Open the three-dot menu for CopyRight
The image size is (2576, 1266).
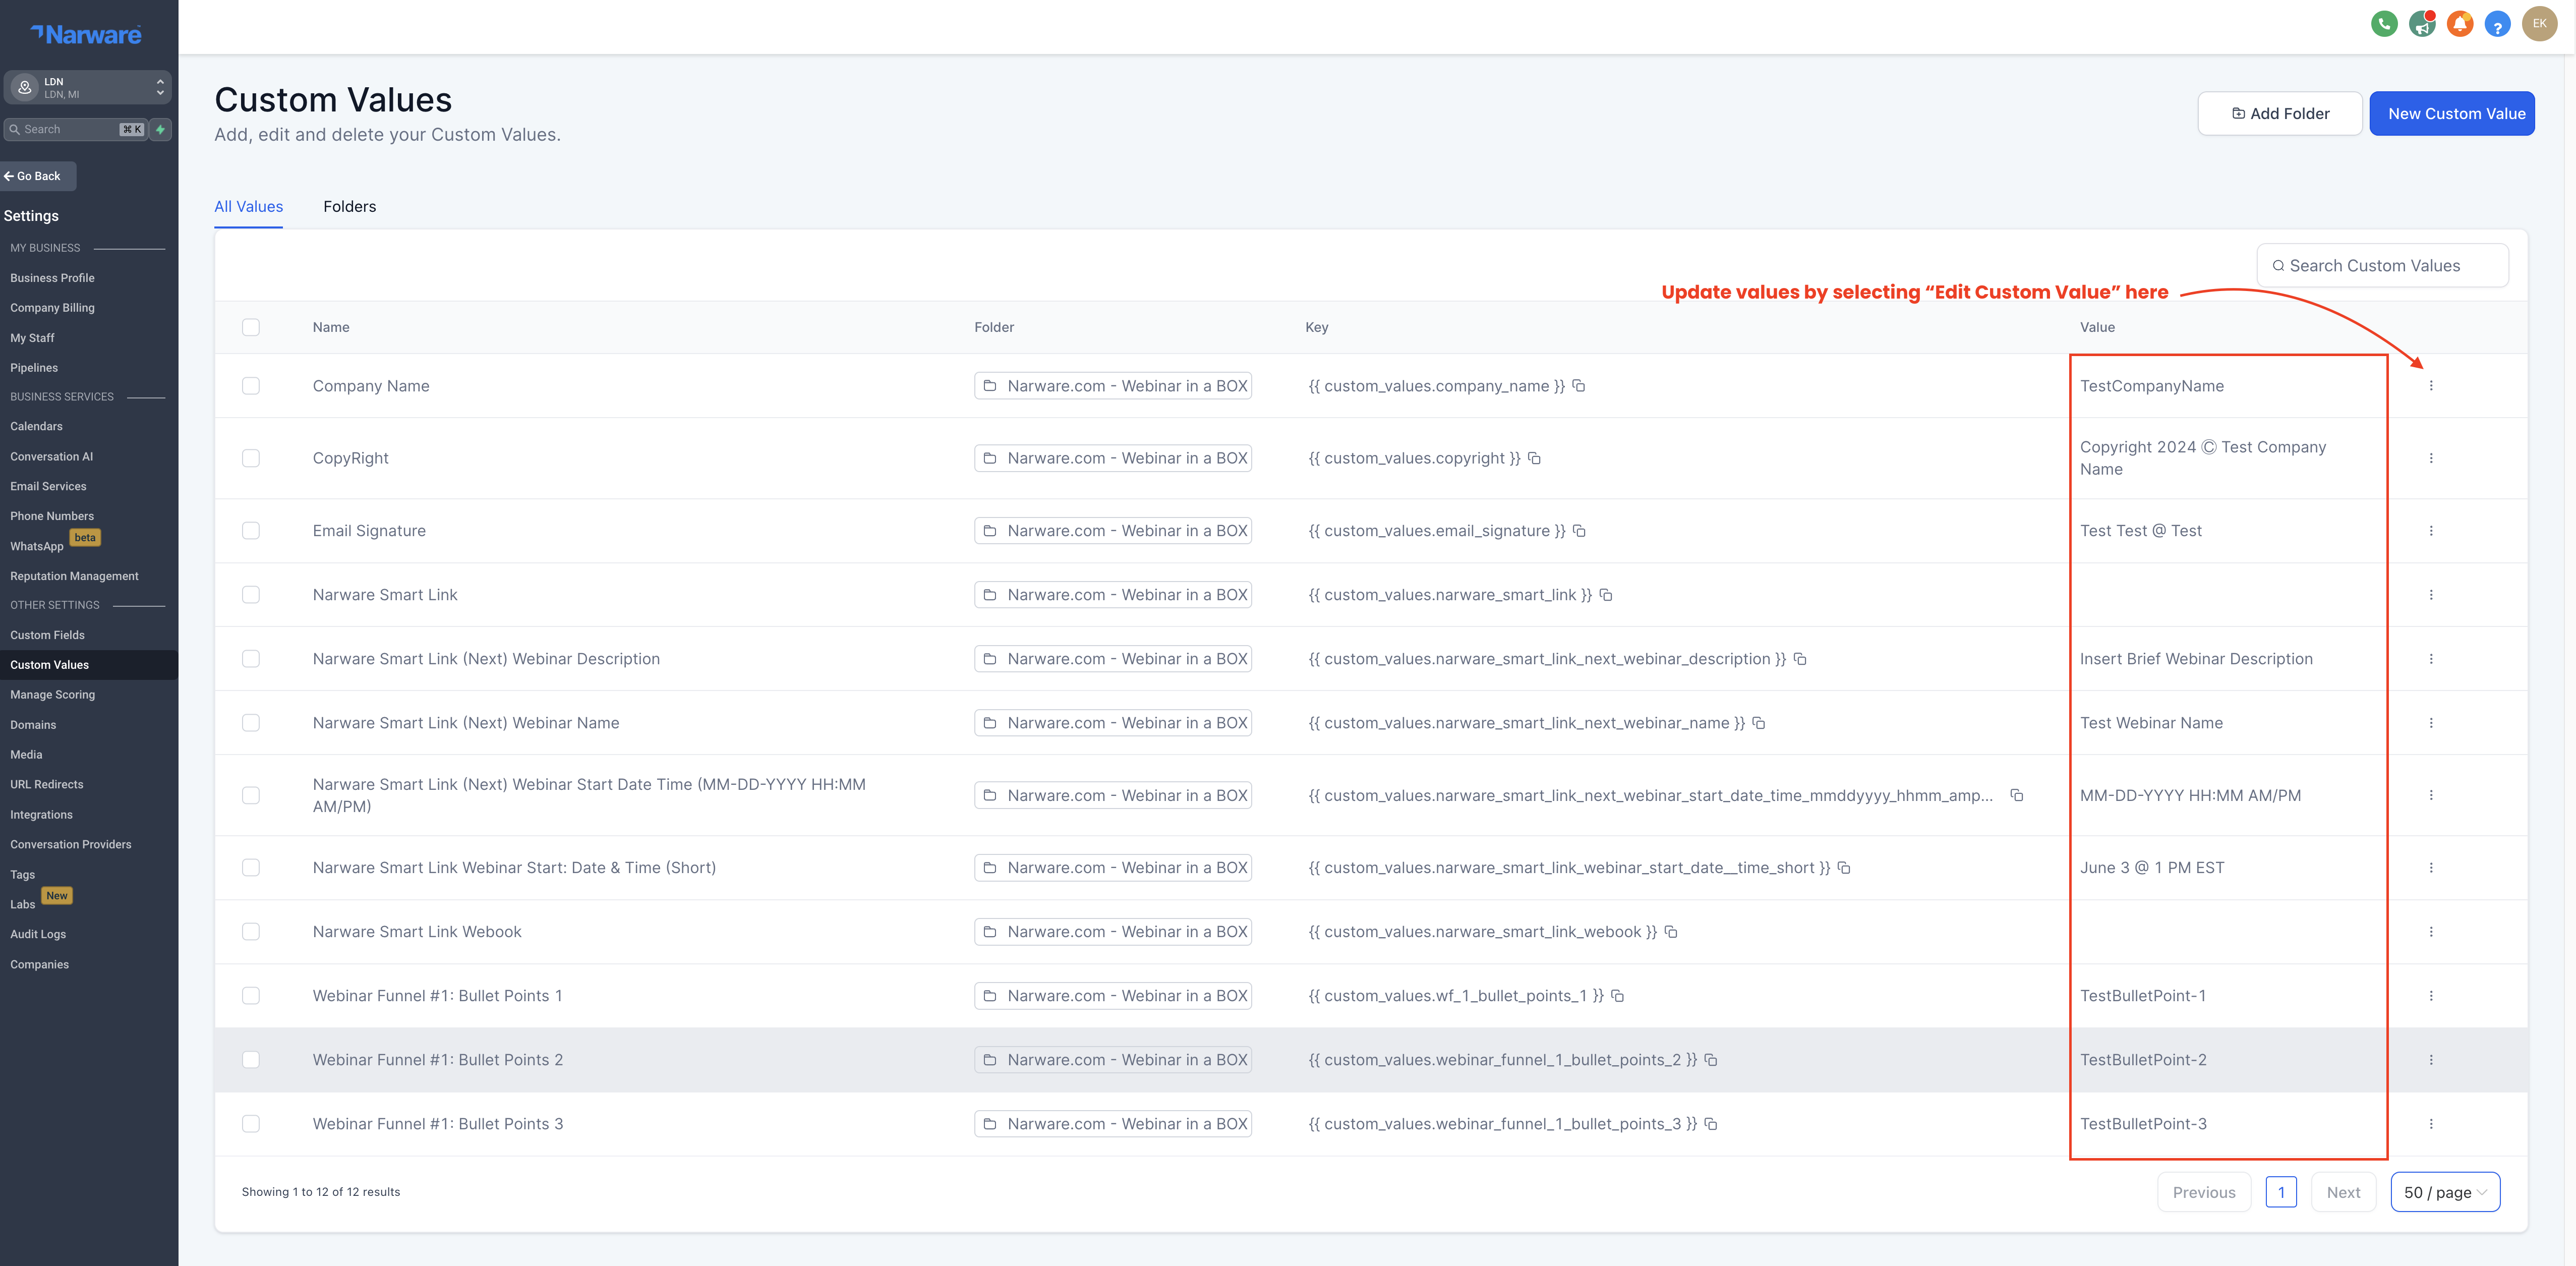tap(2431, 458)
